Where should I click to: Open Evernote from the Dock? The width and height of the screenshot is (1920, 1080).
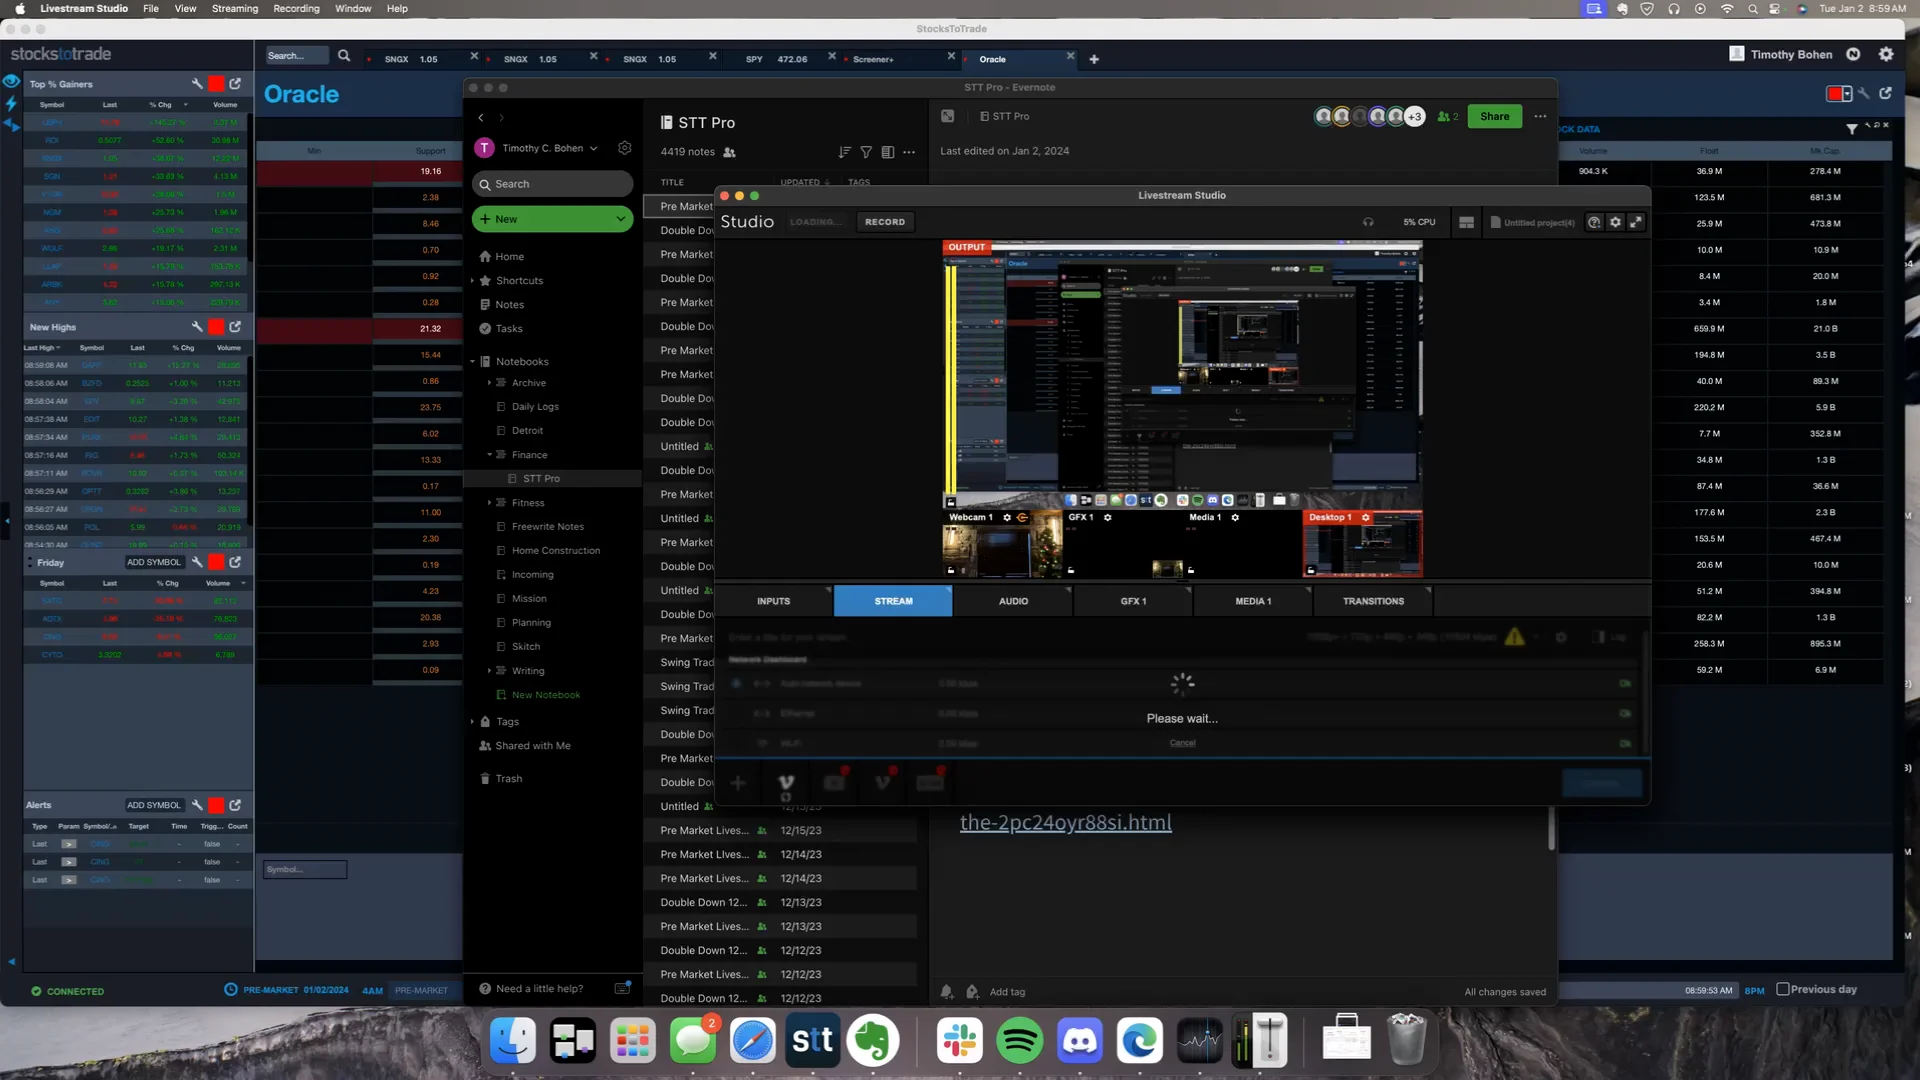pos(873,1040)
